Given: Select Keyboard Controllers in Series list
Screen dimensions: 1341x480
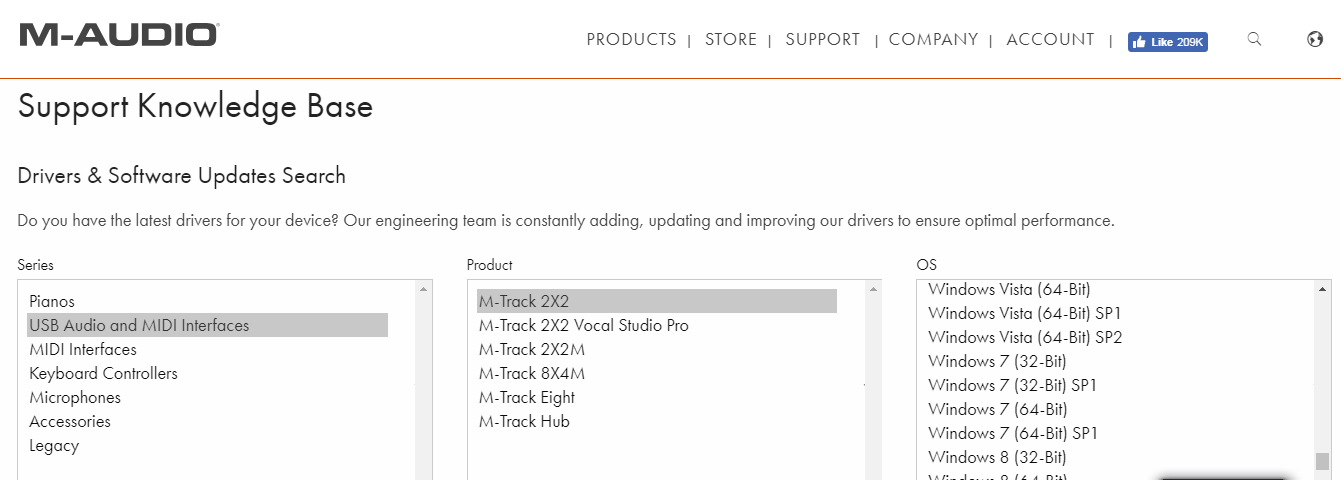Looking at the screenshot, I should [x=103, y=373].
